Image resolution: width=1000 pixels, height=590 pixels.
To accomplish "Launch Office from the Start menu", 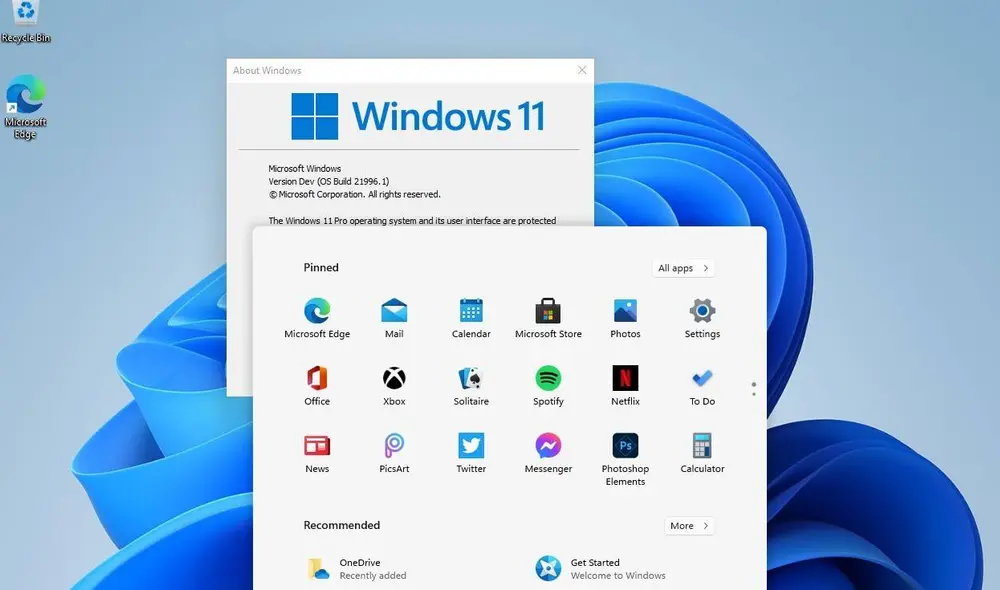I will (x=317, y=380).
